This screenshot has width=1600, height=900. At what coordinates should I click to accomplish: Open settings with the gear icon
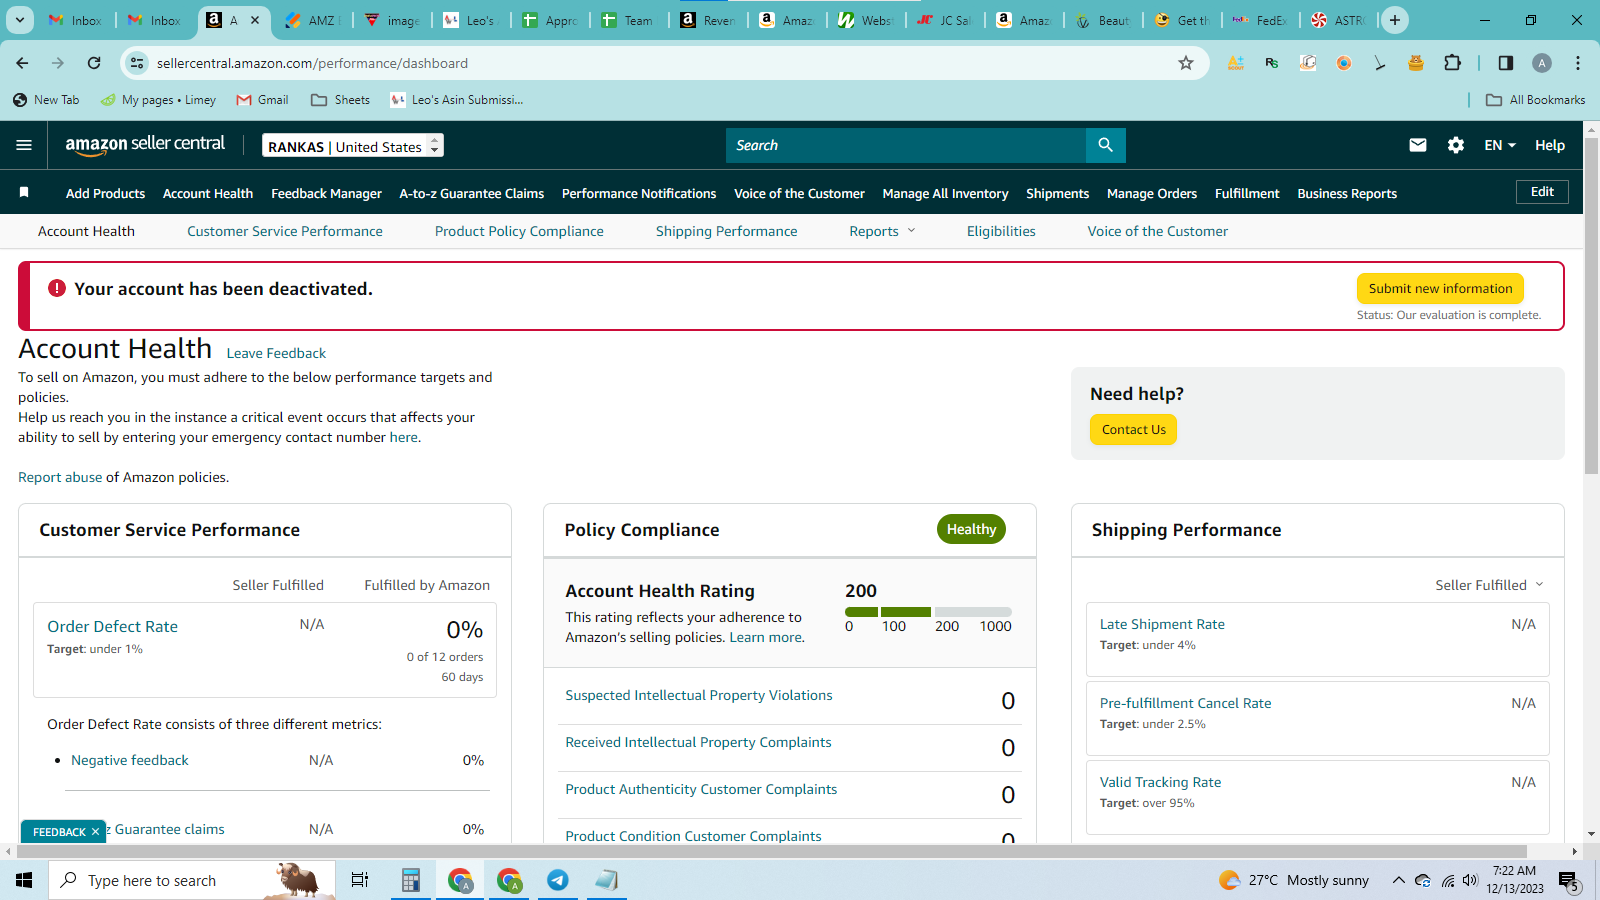click(1456, 145)
